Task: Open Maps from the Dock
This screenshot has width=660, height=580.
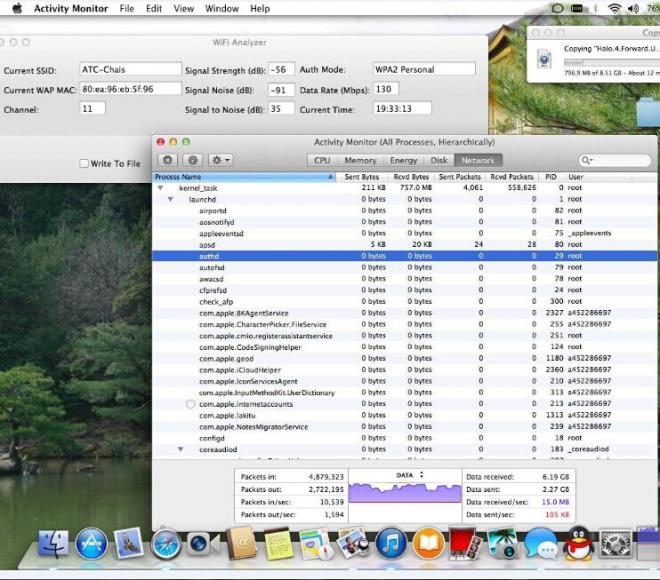Action: [317, 545]
